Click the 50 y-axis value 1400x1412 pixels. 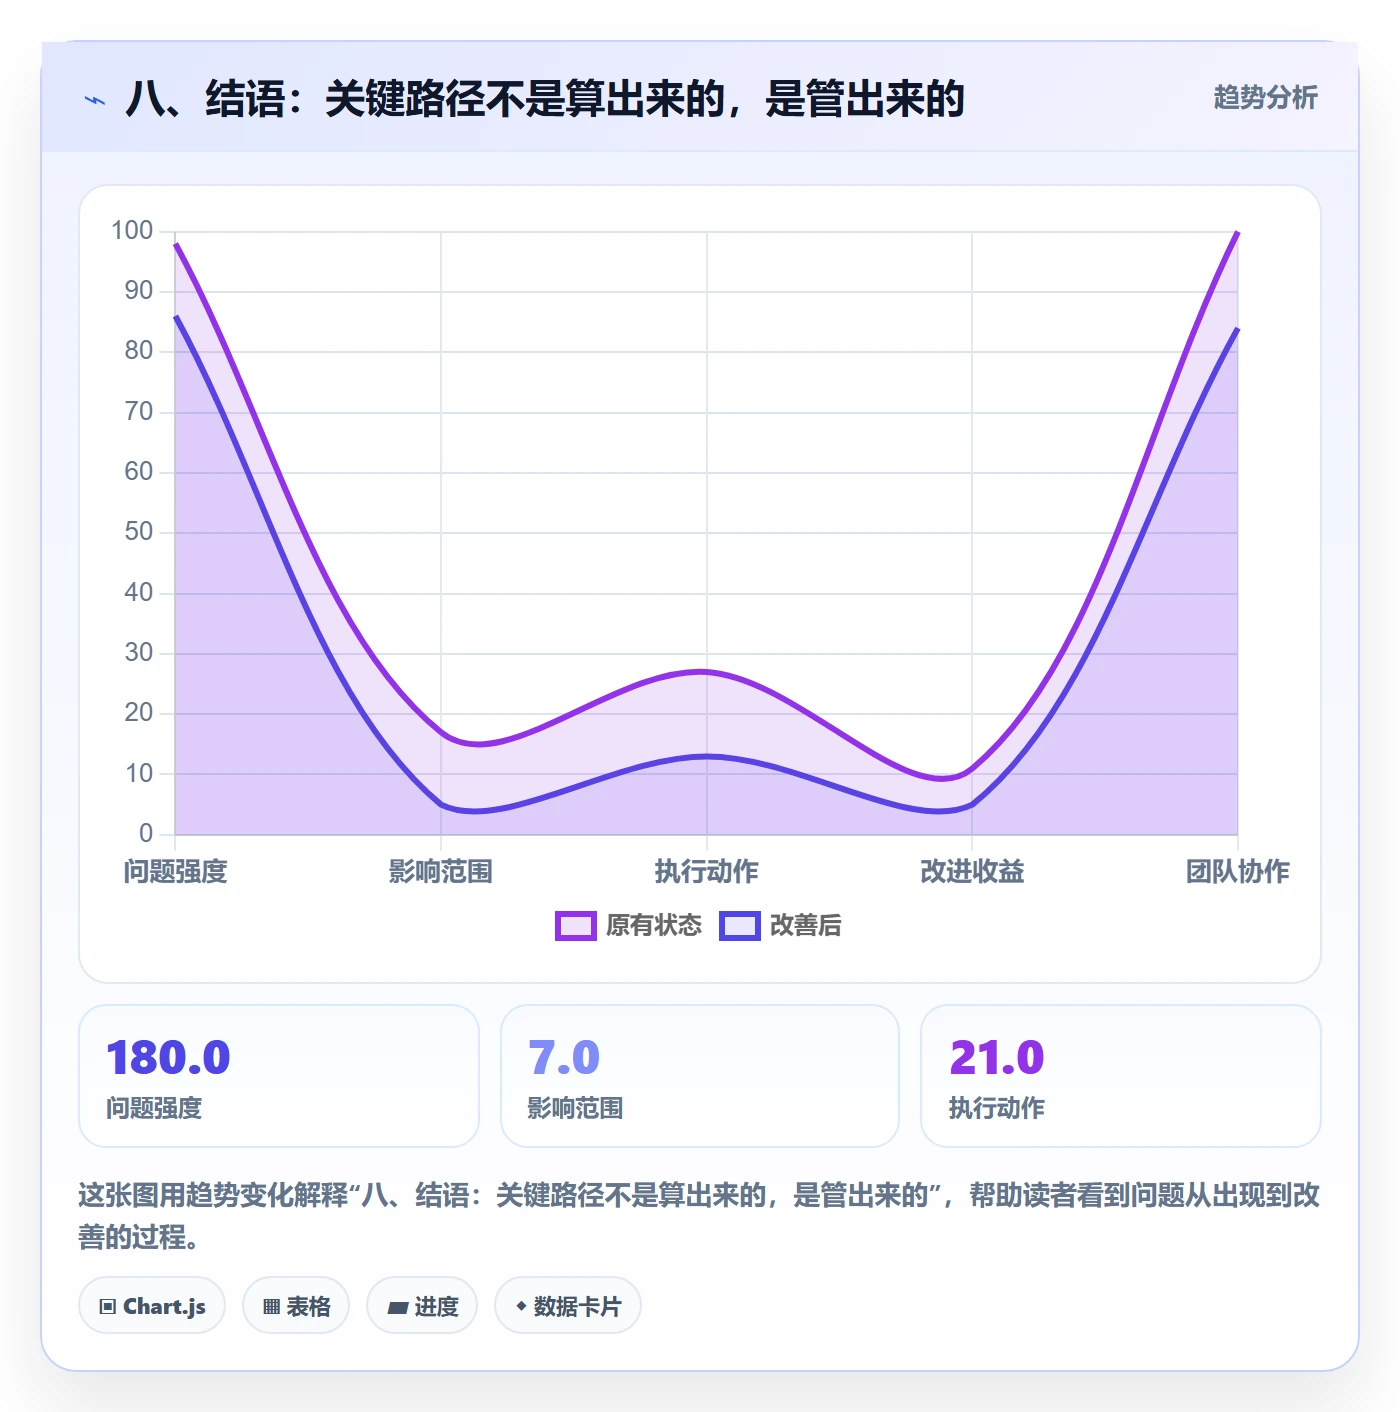pyautogui.click(x=139, y=532)
